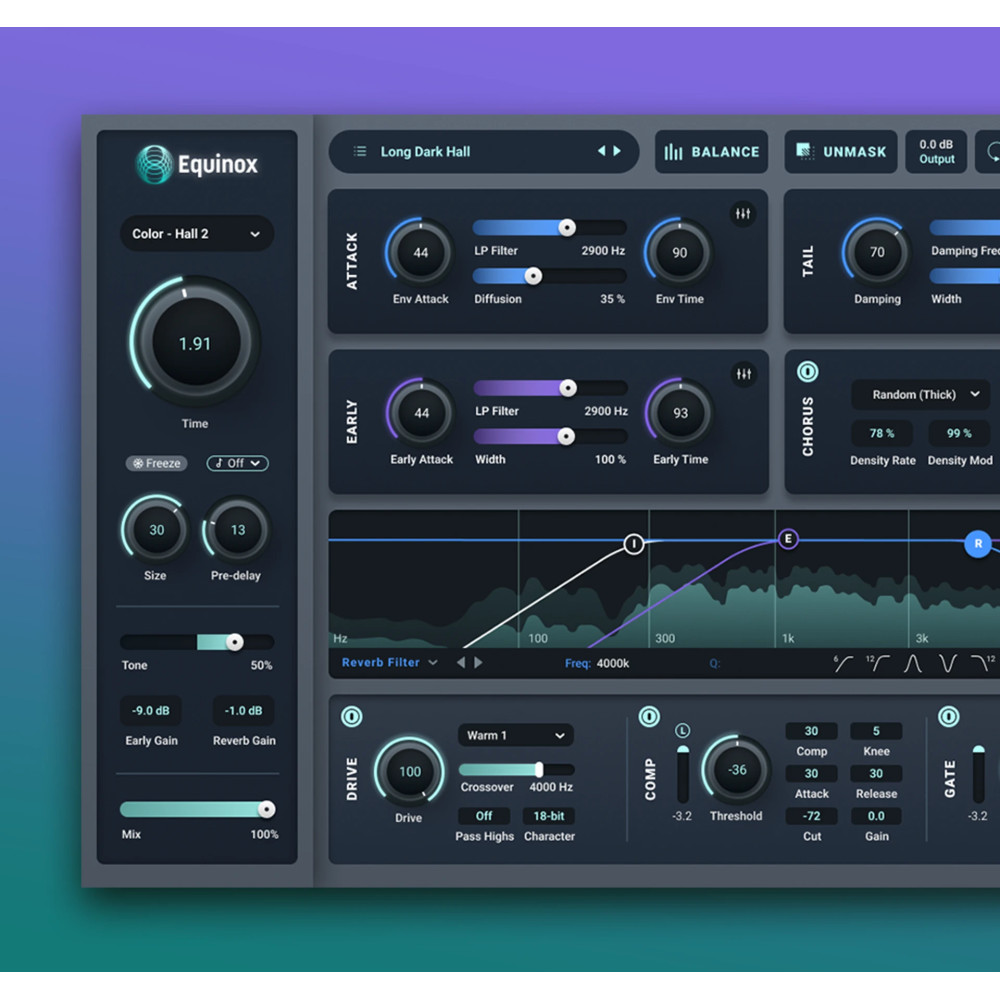1000x1000 pixels.
Task: Expand the Reverb Filter dropdown
Action: 390,663
